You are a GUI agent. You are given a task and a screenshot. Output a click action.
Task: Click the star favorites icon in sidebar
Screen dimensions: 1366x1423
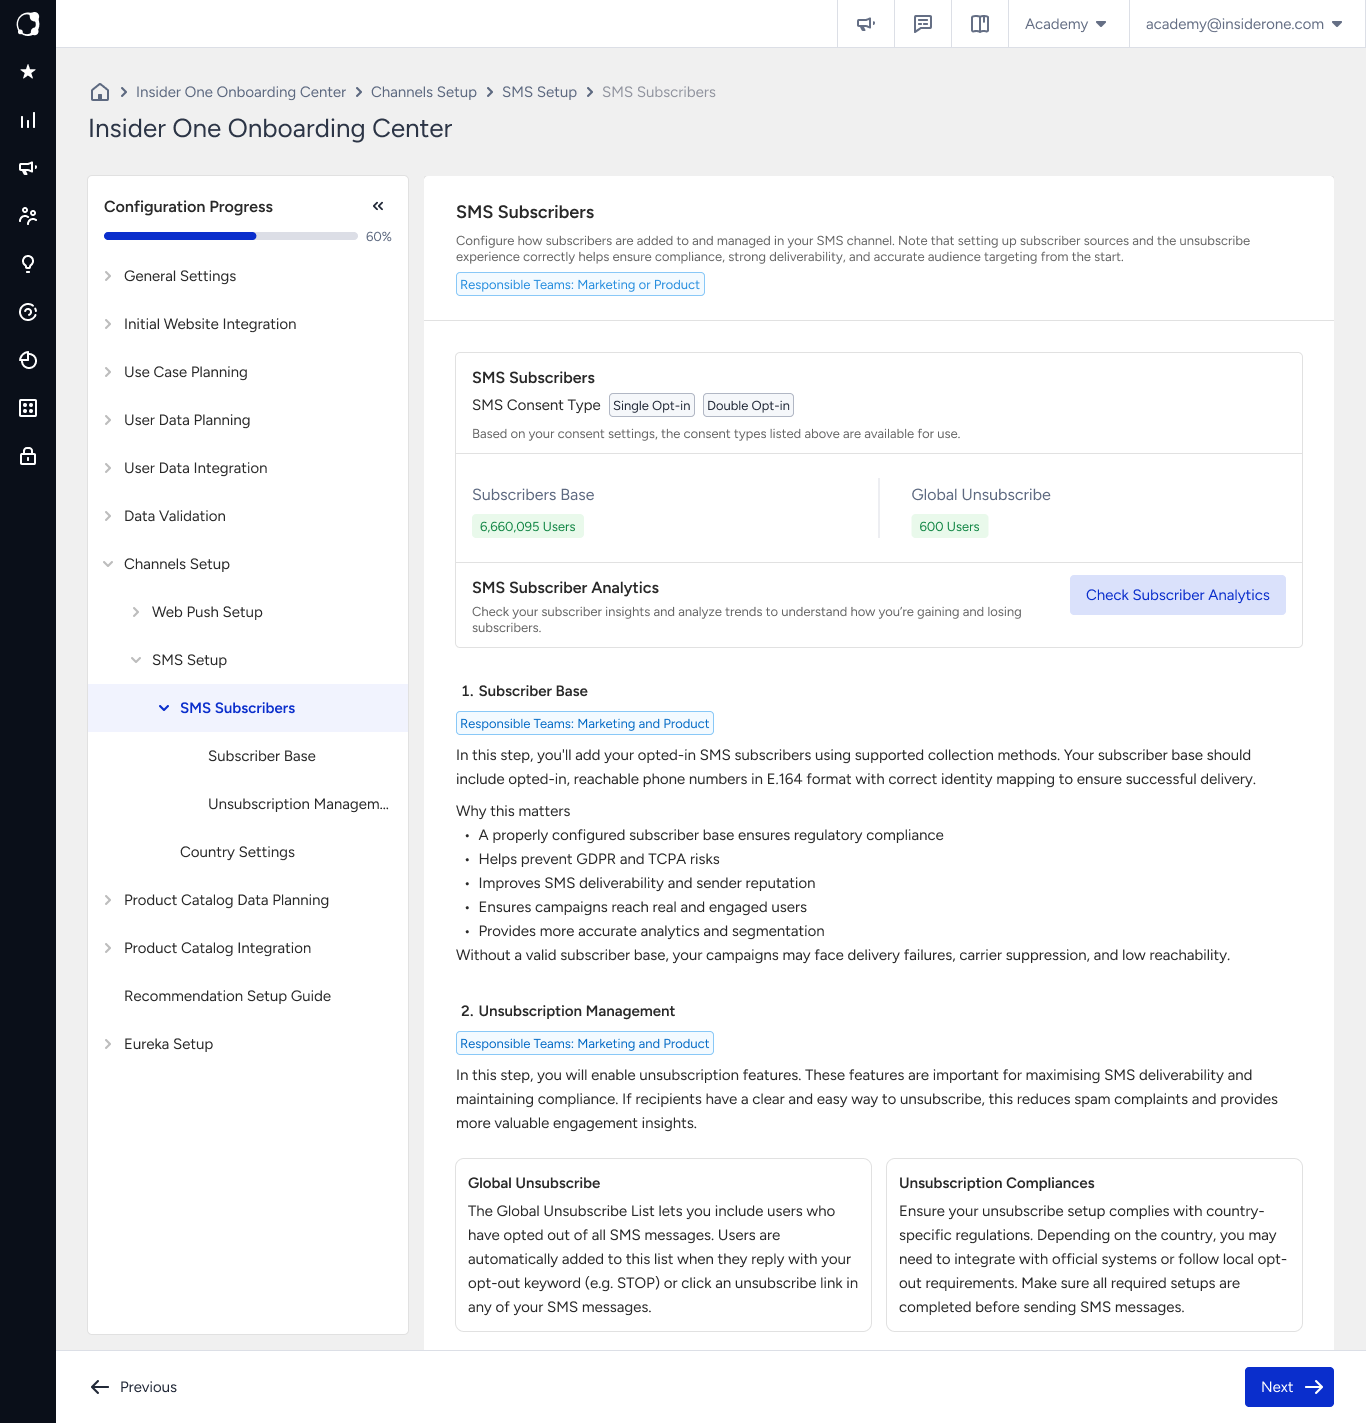point(28,72)
